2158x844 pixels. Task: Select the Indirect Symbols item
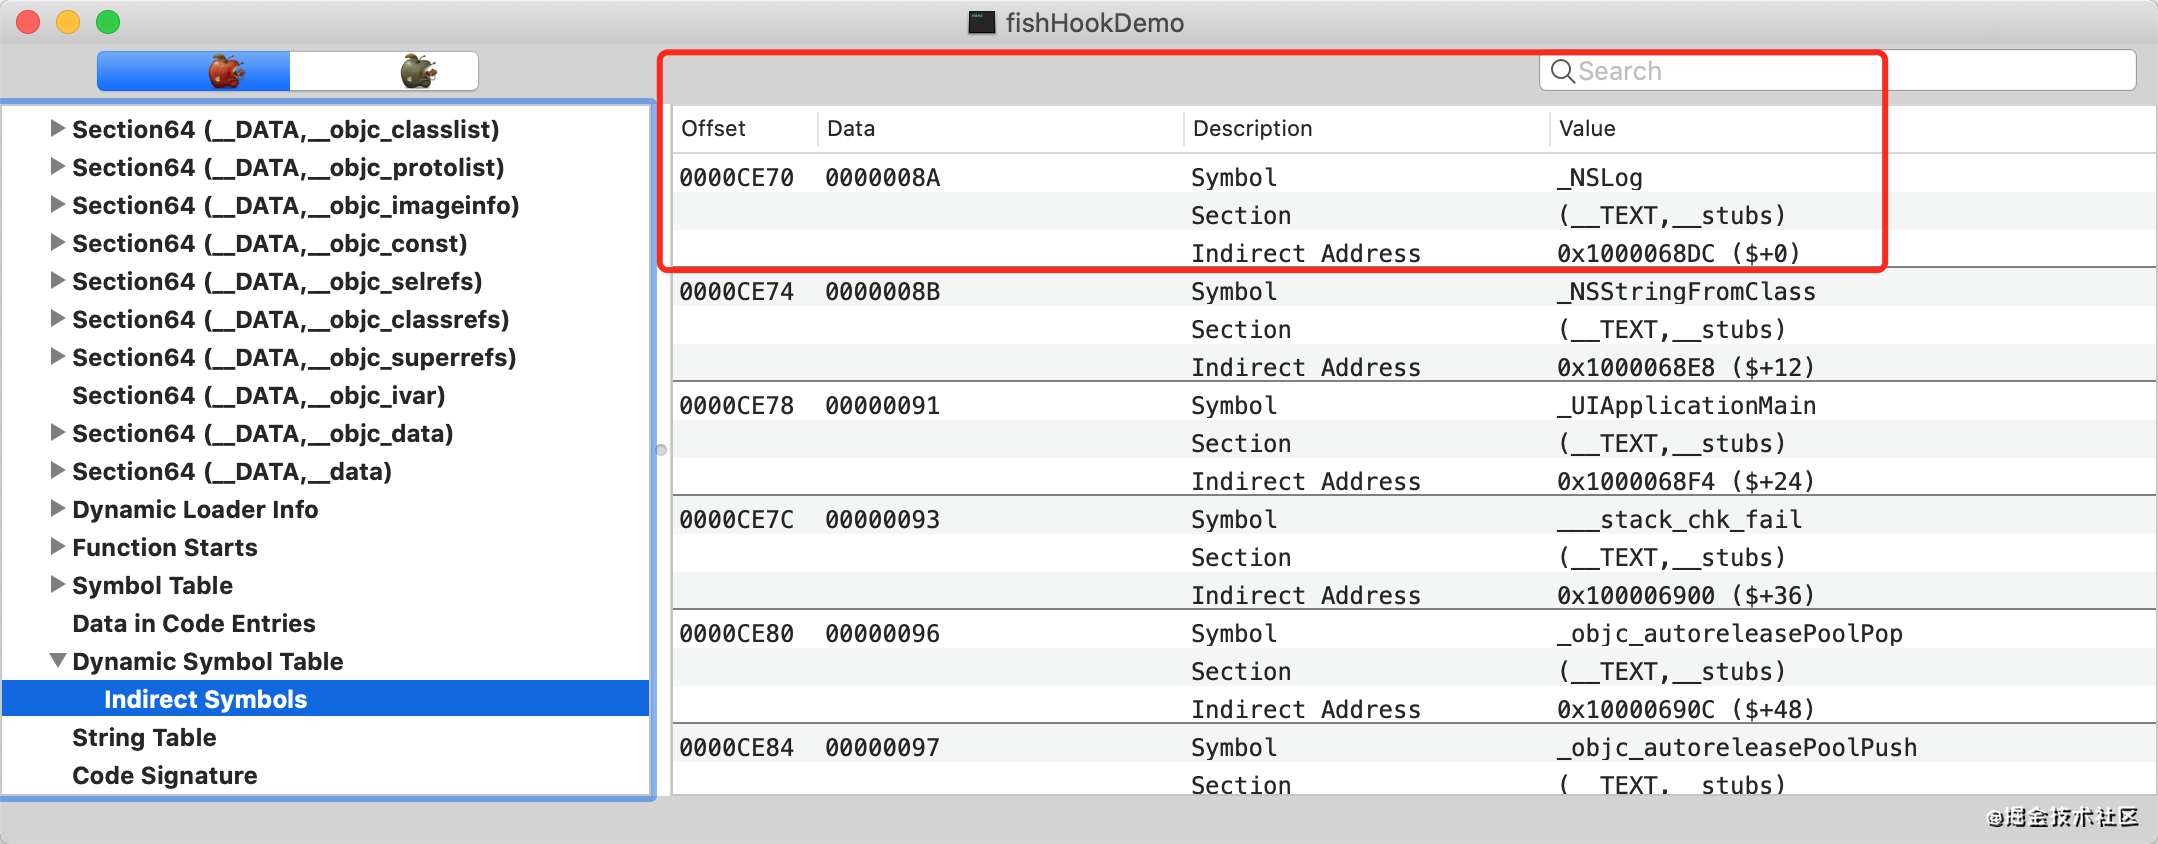tap(326, 699)
